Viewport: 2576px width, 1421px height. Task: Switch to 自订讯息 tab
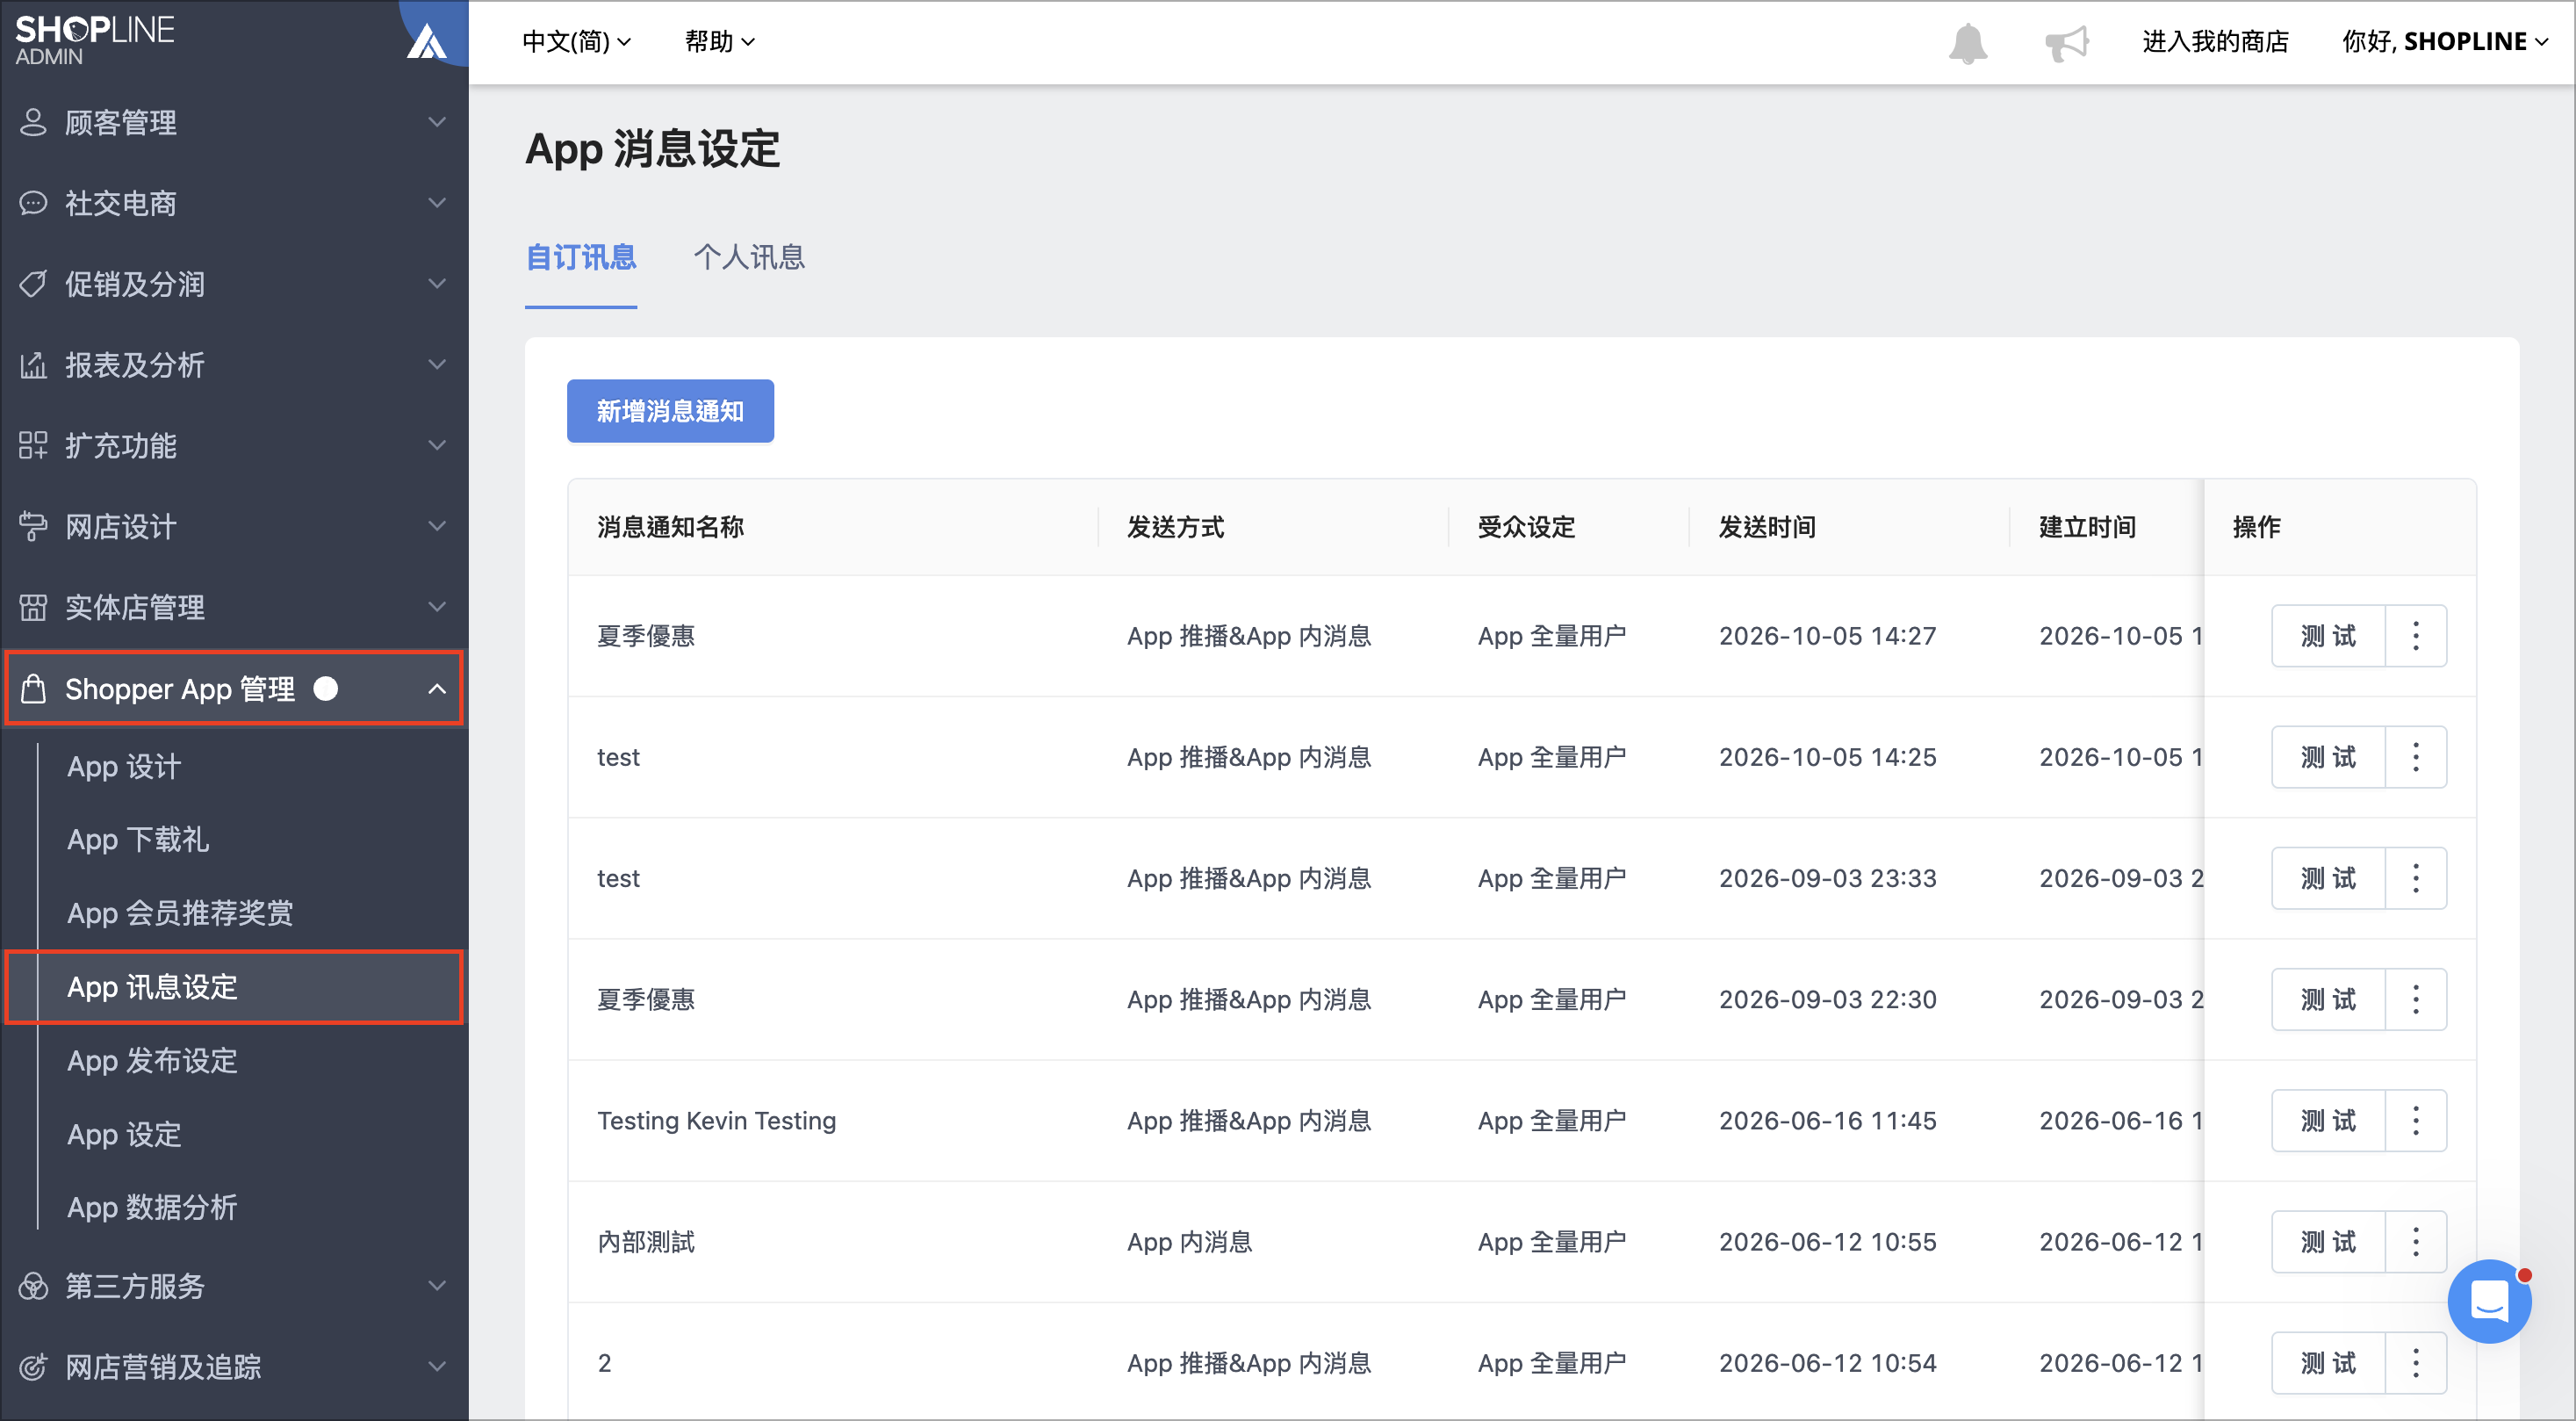581,258
